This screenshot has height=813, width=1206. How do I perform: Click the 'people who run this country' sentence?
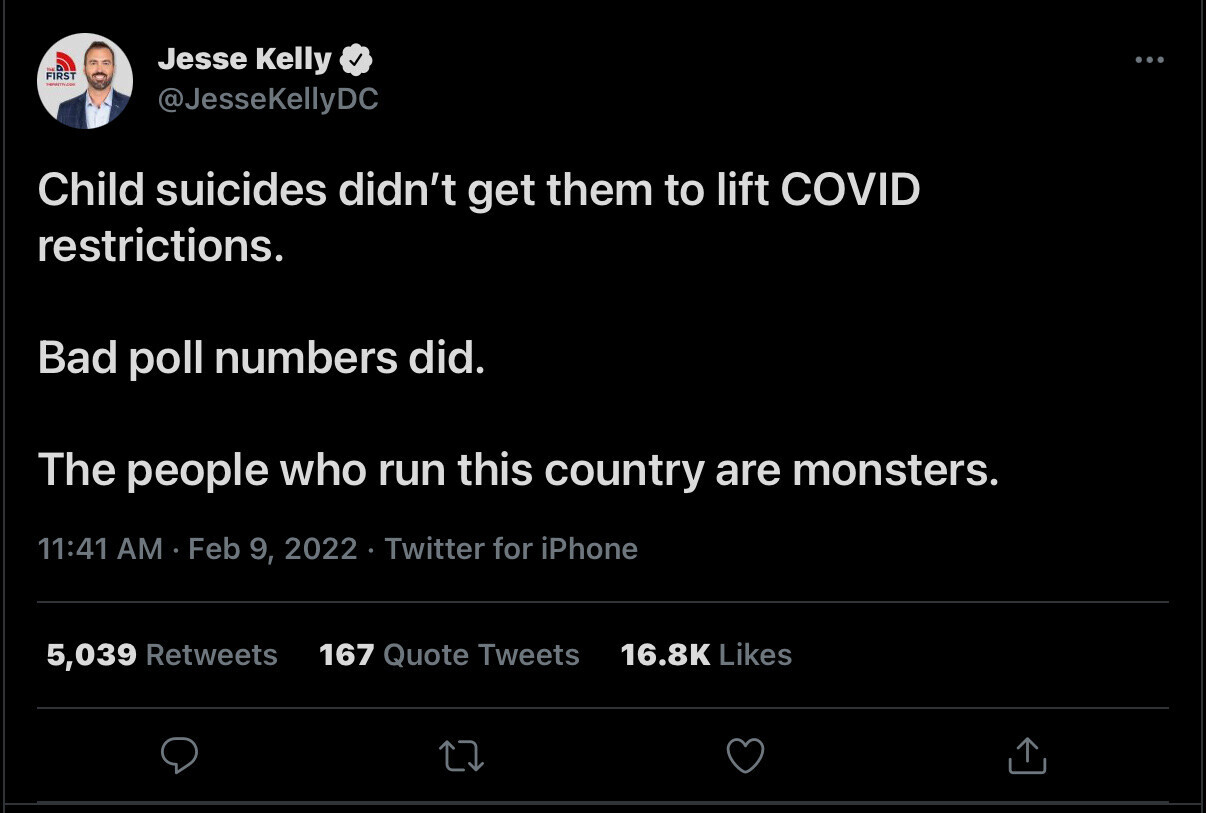(x=518, y=470)
